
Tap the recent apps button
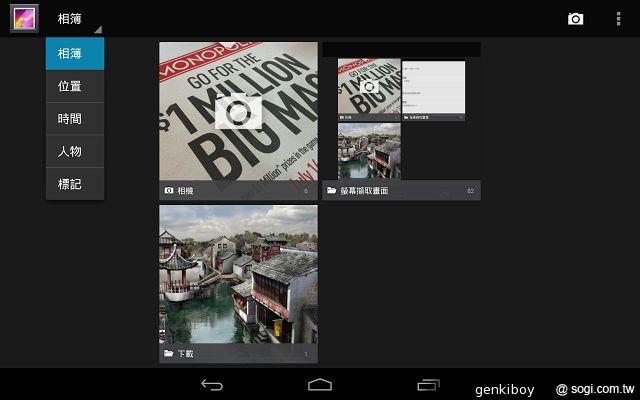tap(429, 384)
